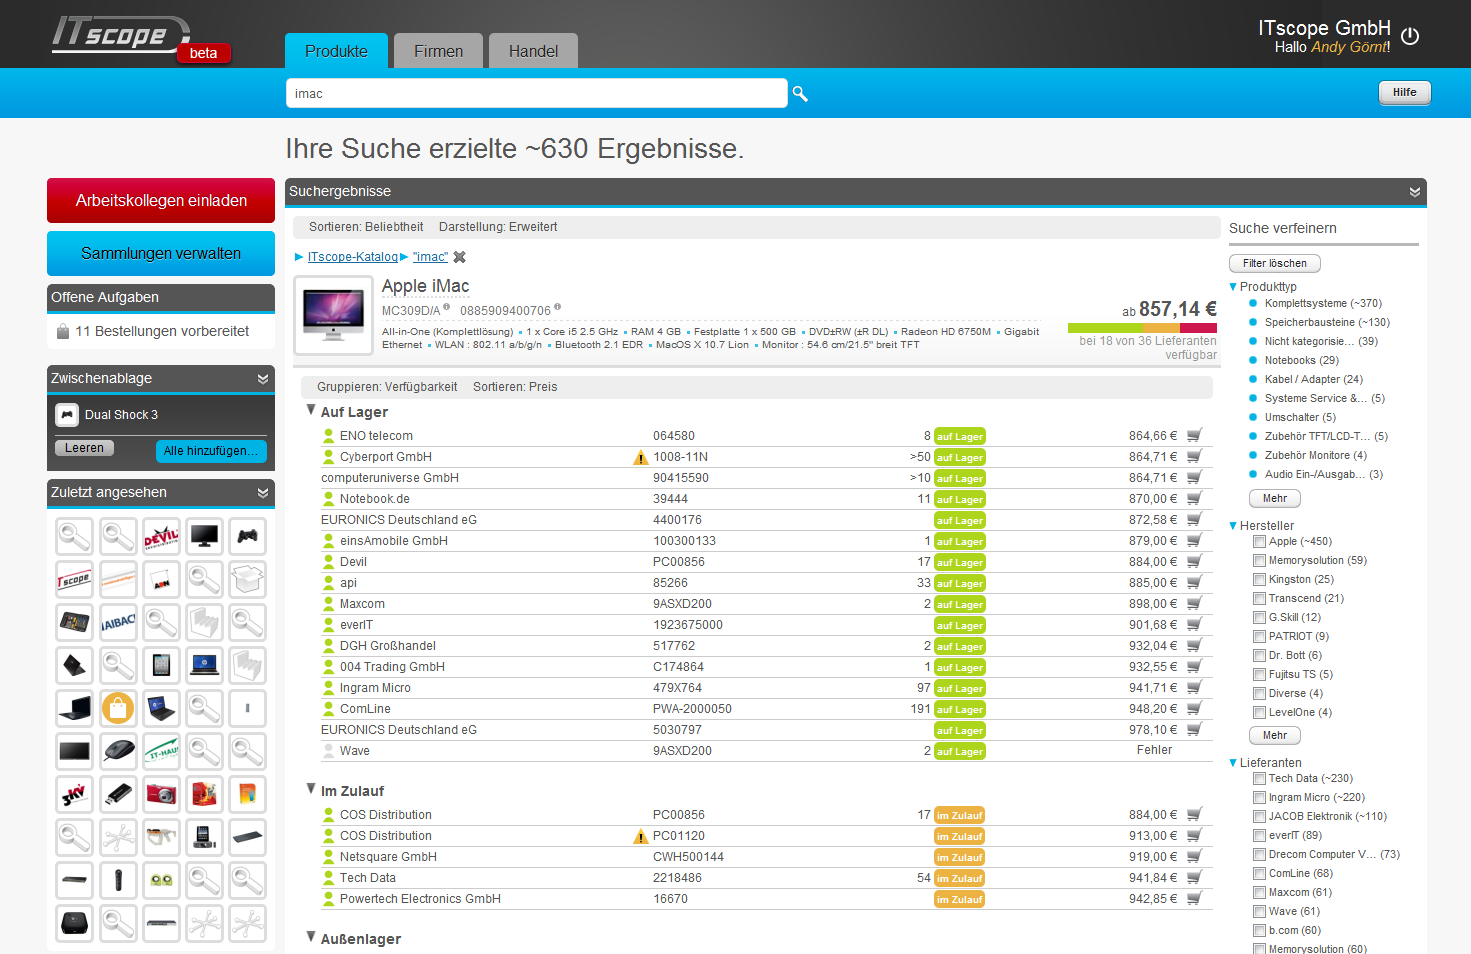1471x954 pixels.
Task: Click Leeren to empty the Zwischenablage
Action: coord(84,448)
